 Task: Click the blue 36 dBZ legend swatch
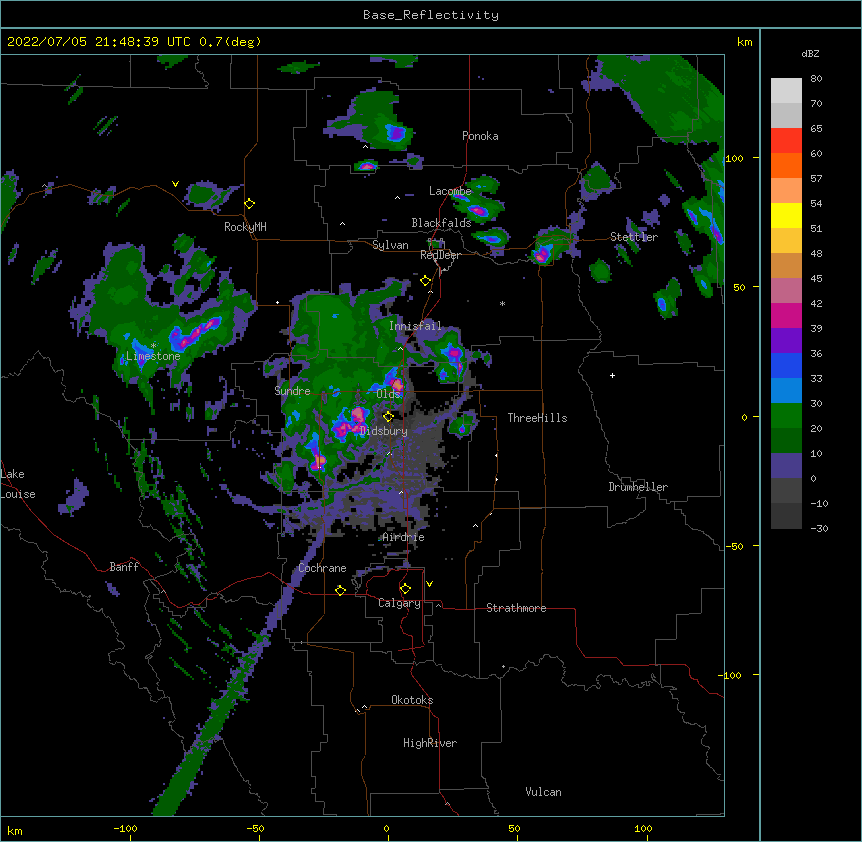point(786,365)
